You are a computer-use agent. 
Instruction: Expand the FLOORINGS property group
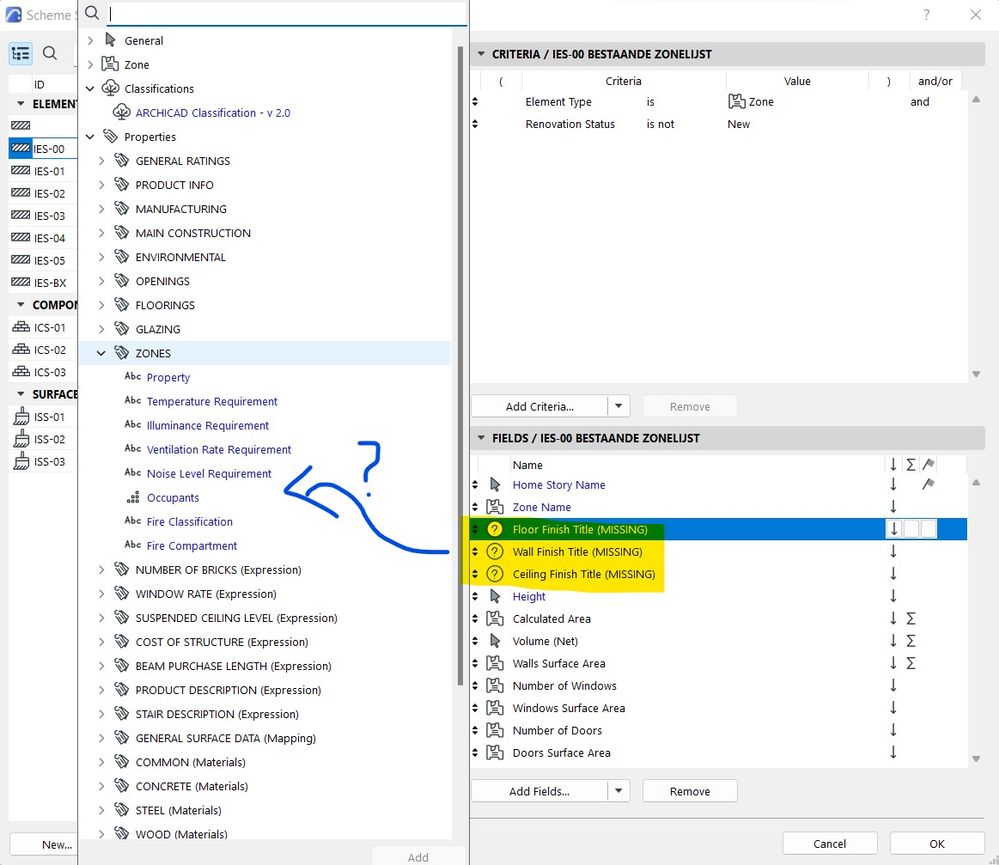pyautogui.click(x=101, y=305)
